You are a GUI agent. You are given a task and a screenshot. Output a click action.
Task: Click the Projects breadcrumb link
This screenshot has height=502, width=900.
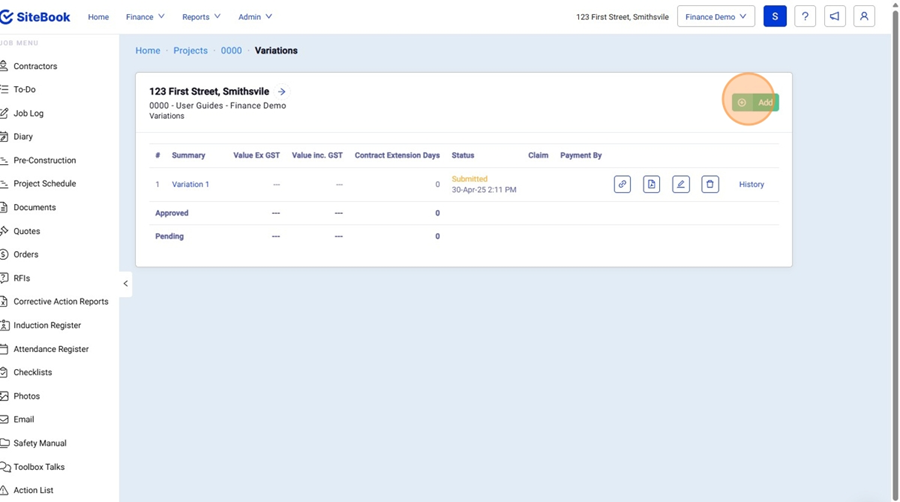point(190,50)
